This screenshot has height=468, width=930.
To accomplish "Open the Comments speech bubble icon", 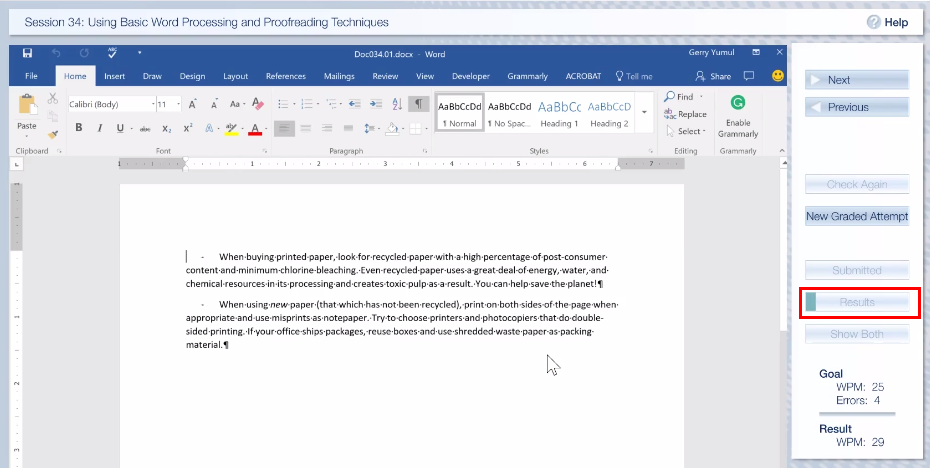I will (x=749, y=76).
